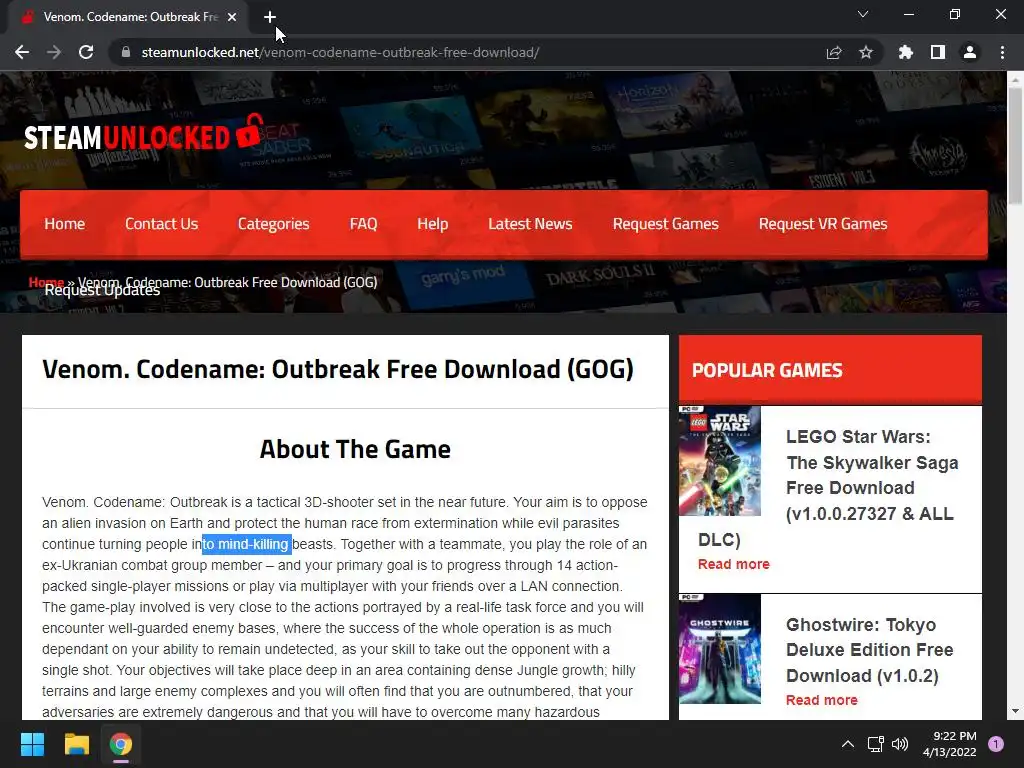Viewport: 1024px width, 768px height.
Task: Open the FAQ menu item
Action: (x=363, y=224)
